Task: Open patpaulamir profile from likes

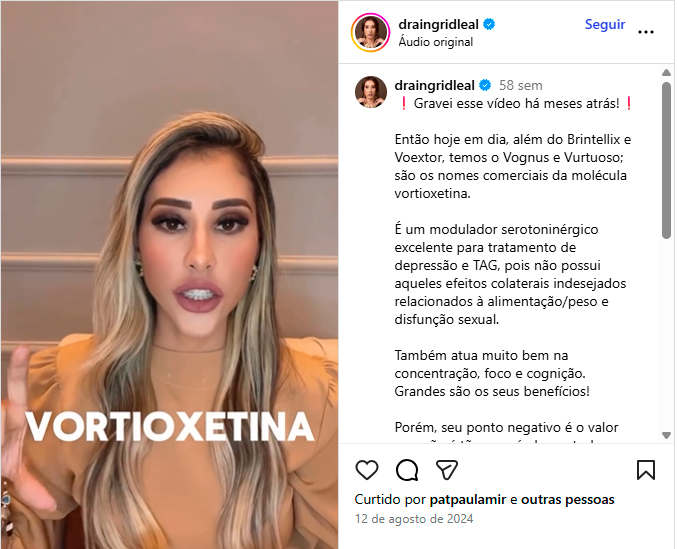Action: click(x=468, y=500)
